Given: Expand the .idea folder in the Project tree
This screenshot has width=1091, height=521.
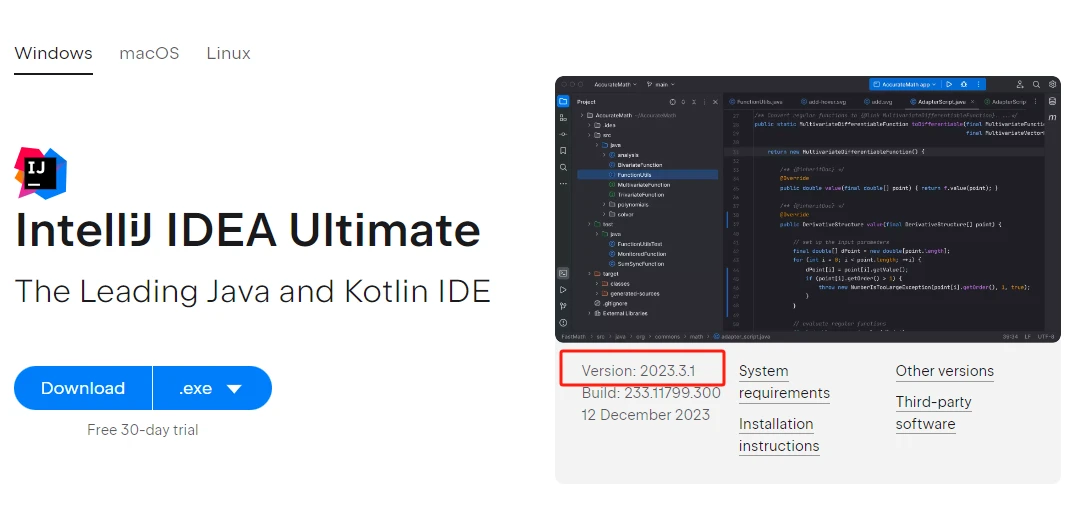Looking at the screenshot, I should [x=589, y=125].
